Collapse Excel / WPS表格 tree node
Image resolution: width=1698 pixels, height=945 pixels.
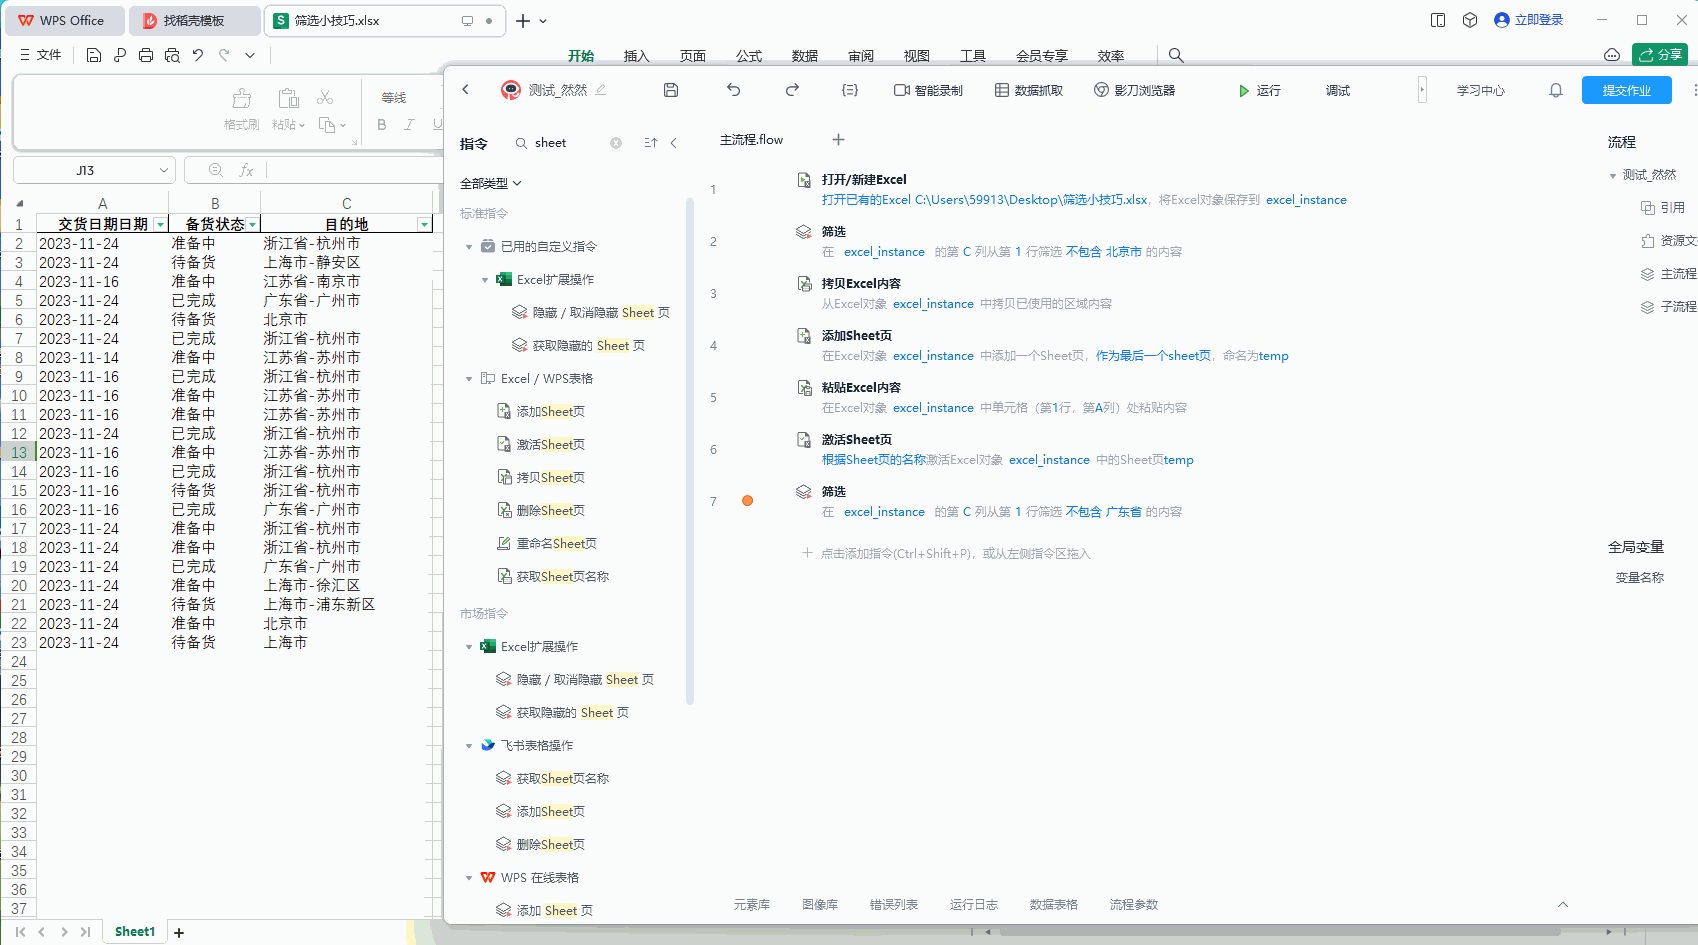[469, 379]
